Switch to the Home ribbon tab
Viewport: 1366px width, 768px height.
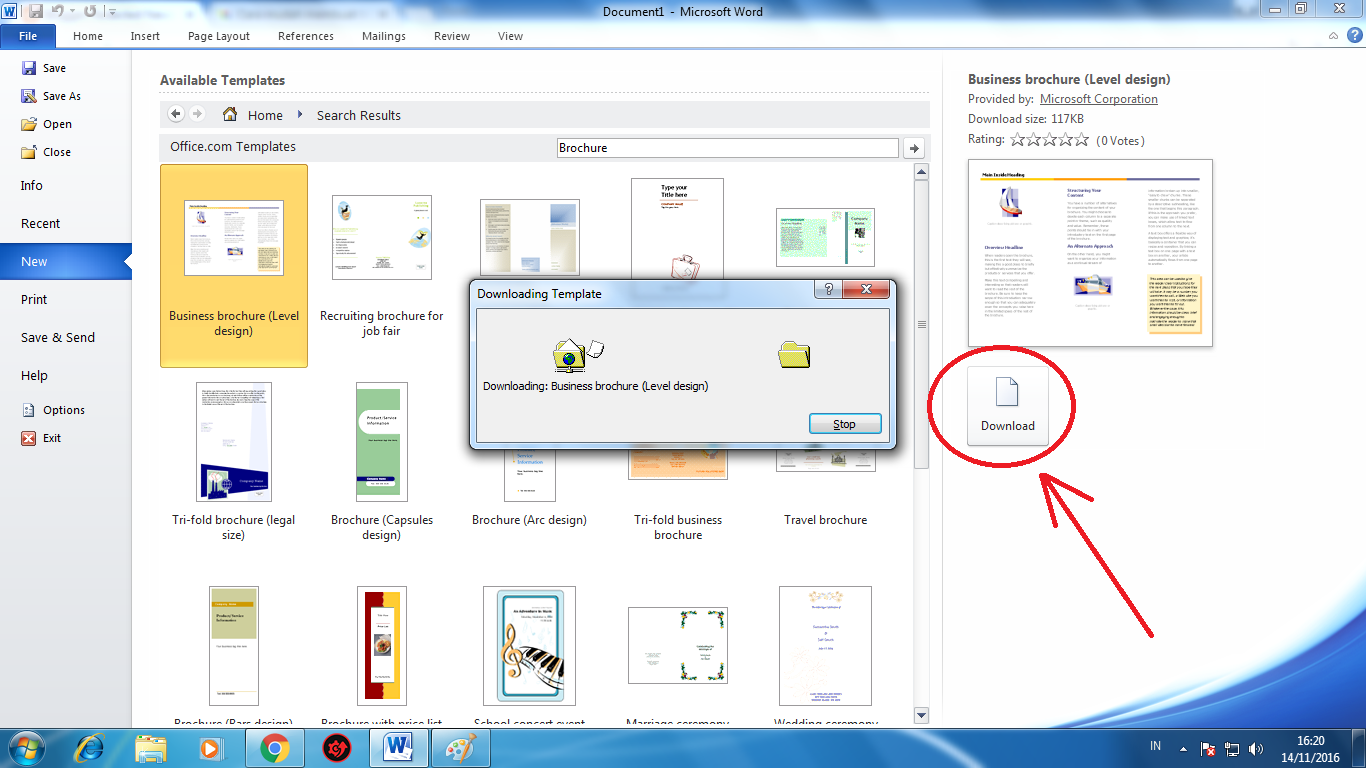pos(88,36)
